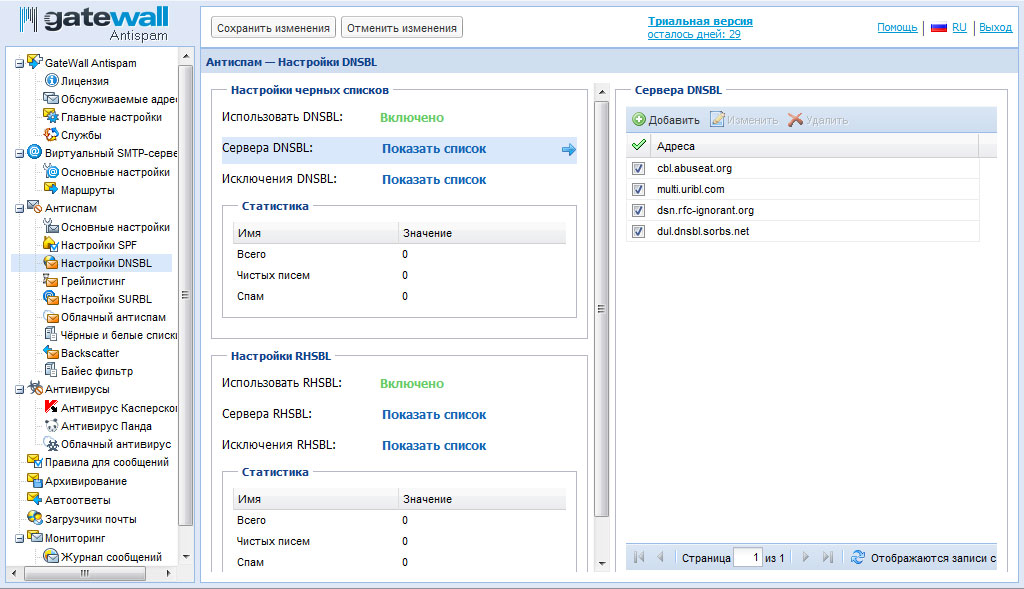Click the Журнал сообщений icon
Image resolution: width=1024 pixels, height=589 pixels.
(51, 556)
